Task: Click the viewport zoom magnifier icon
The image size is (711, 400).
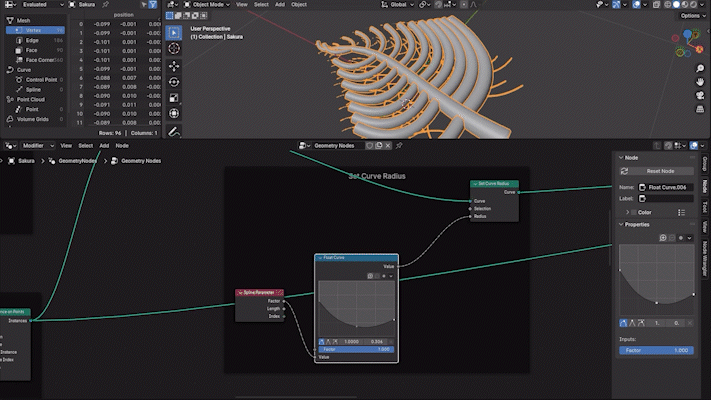Action: (x=698, y=67)
